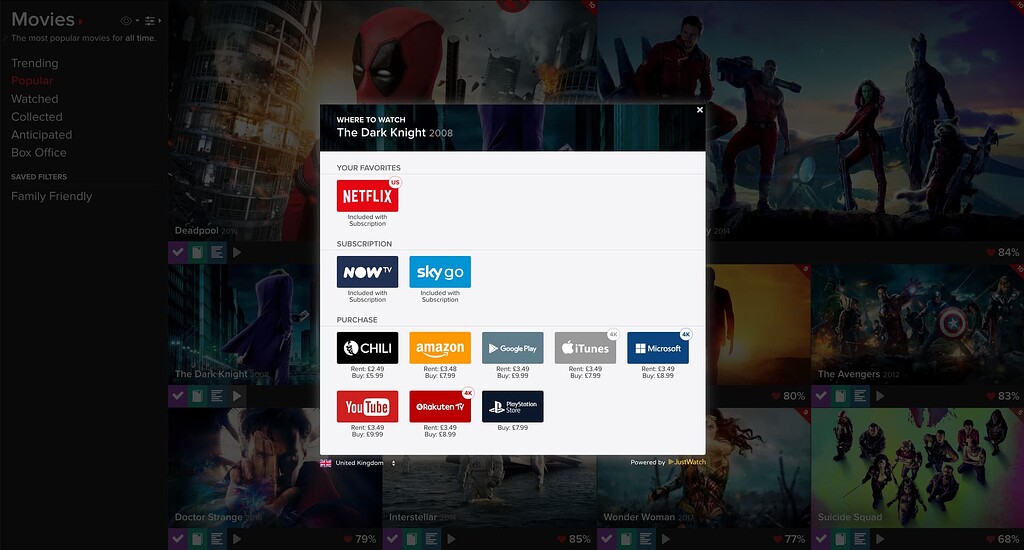Toggle the watched checkmark under Doctor Strange
Image resolution: width=1024 pixels, height=550 pixels.
tap(178, 539)
